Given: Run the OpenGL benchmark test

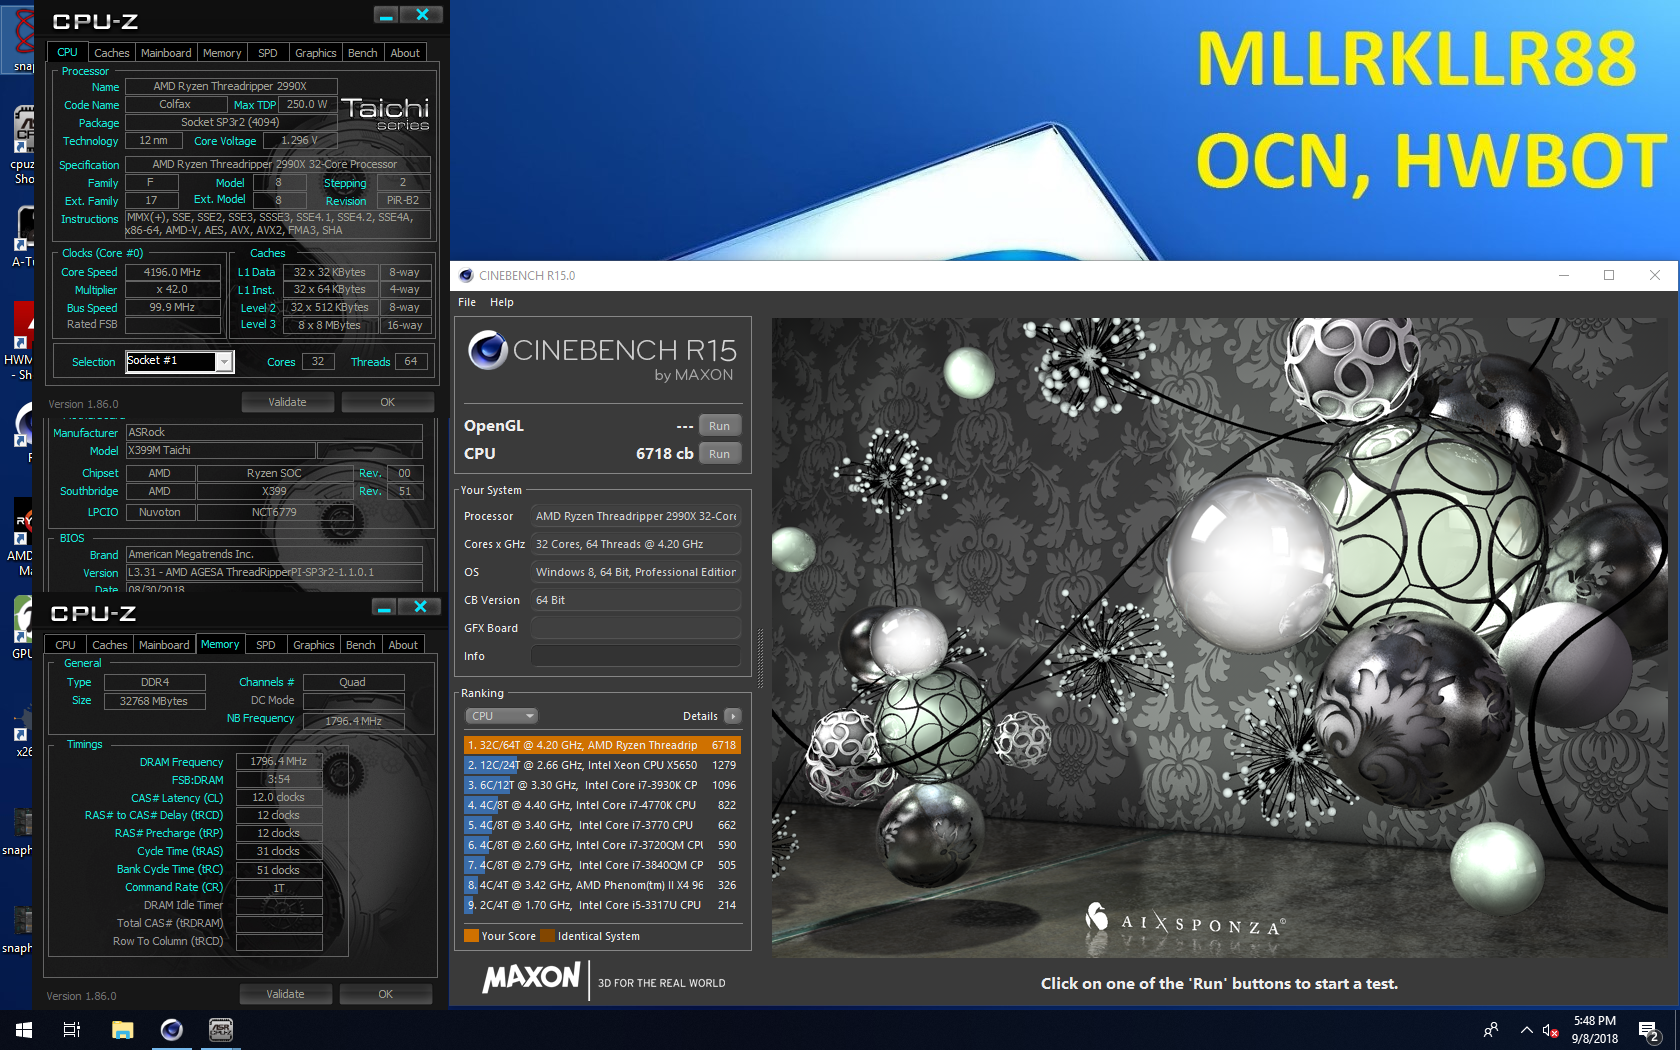Looking at the screenshot, I should point(720,426).
